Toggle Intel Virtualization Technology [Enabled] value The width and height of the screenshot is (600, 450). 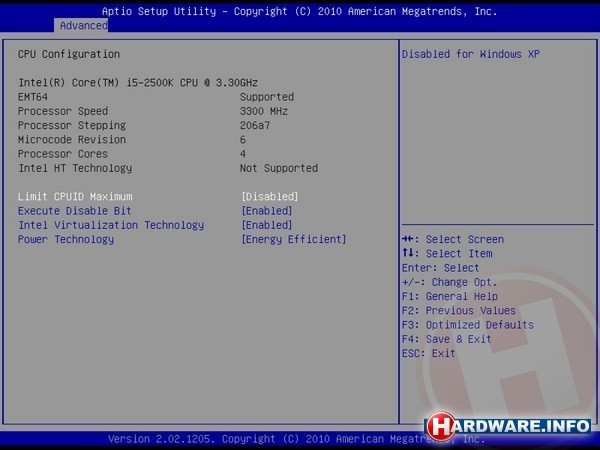click(266, 225)
